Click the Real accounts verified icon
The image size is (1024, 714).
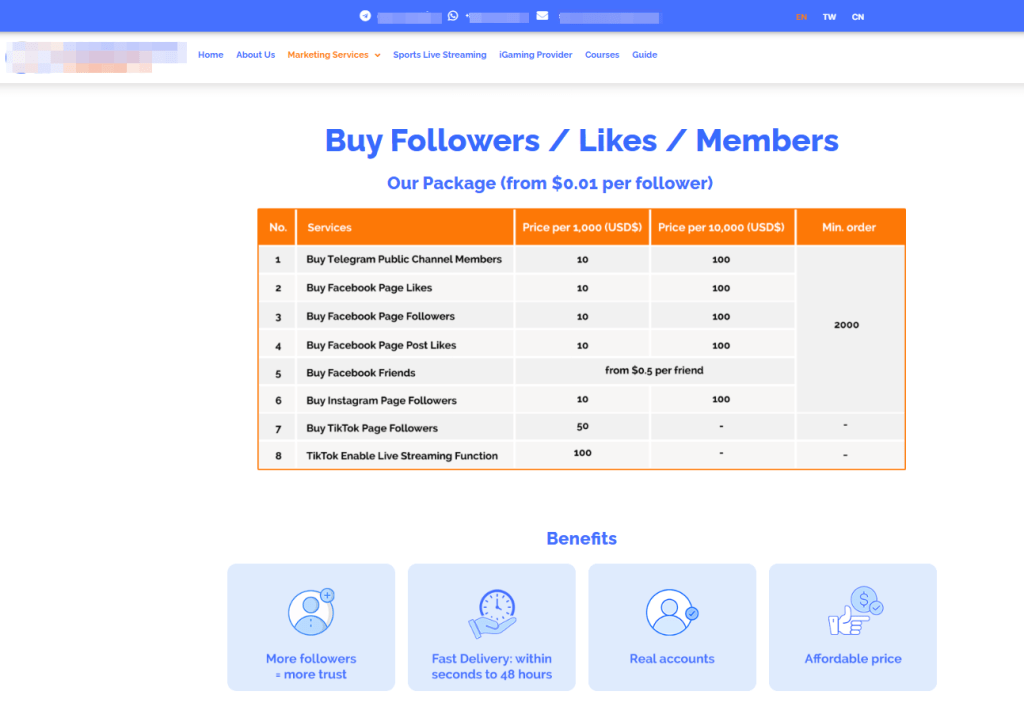tap(672, 612)
